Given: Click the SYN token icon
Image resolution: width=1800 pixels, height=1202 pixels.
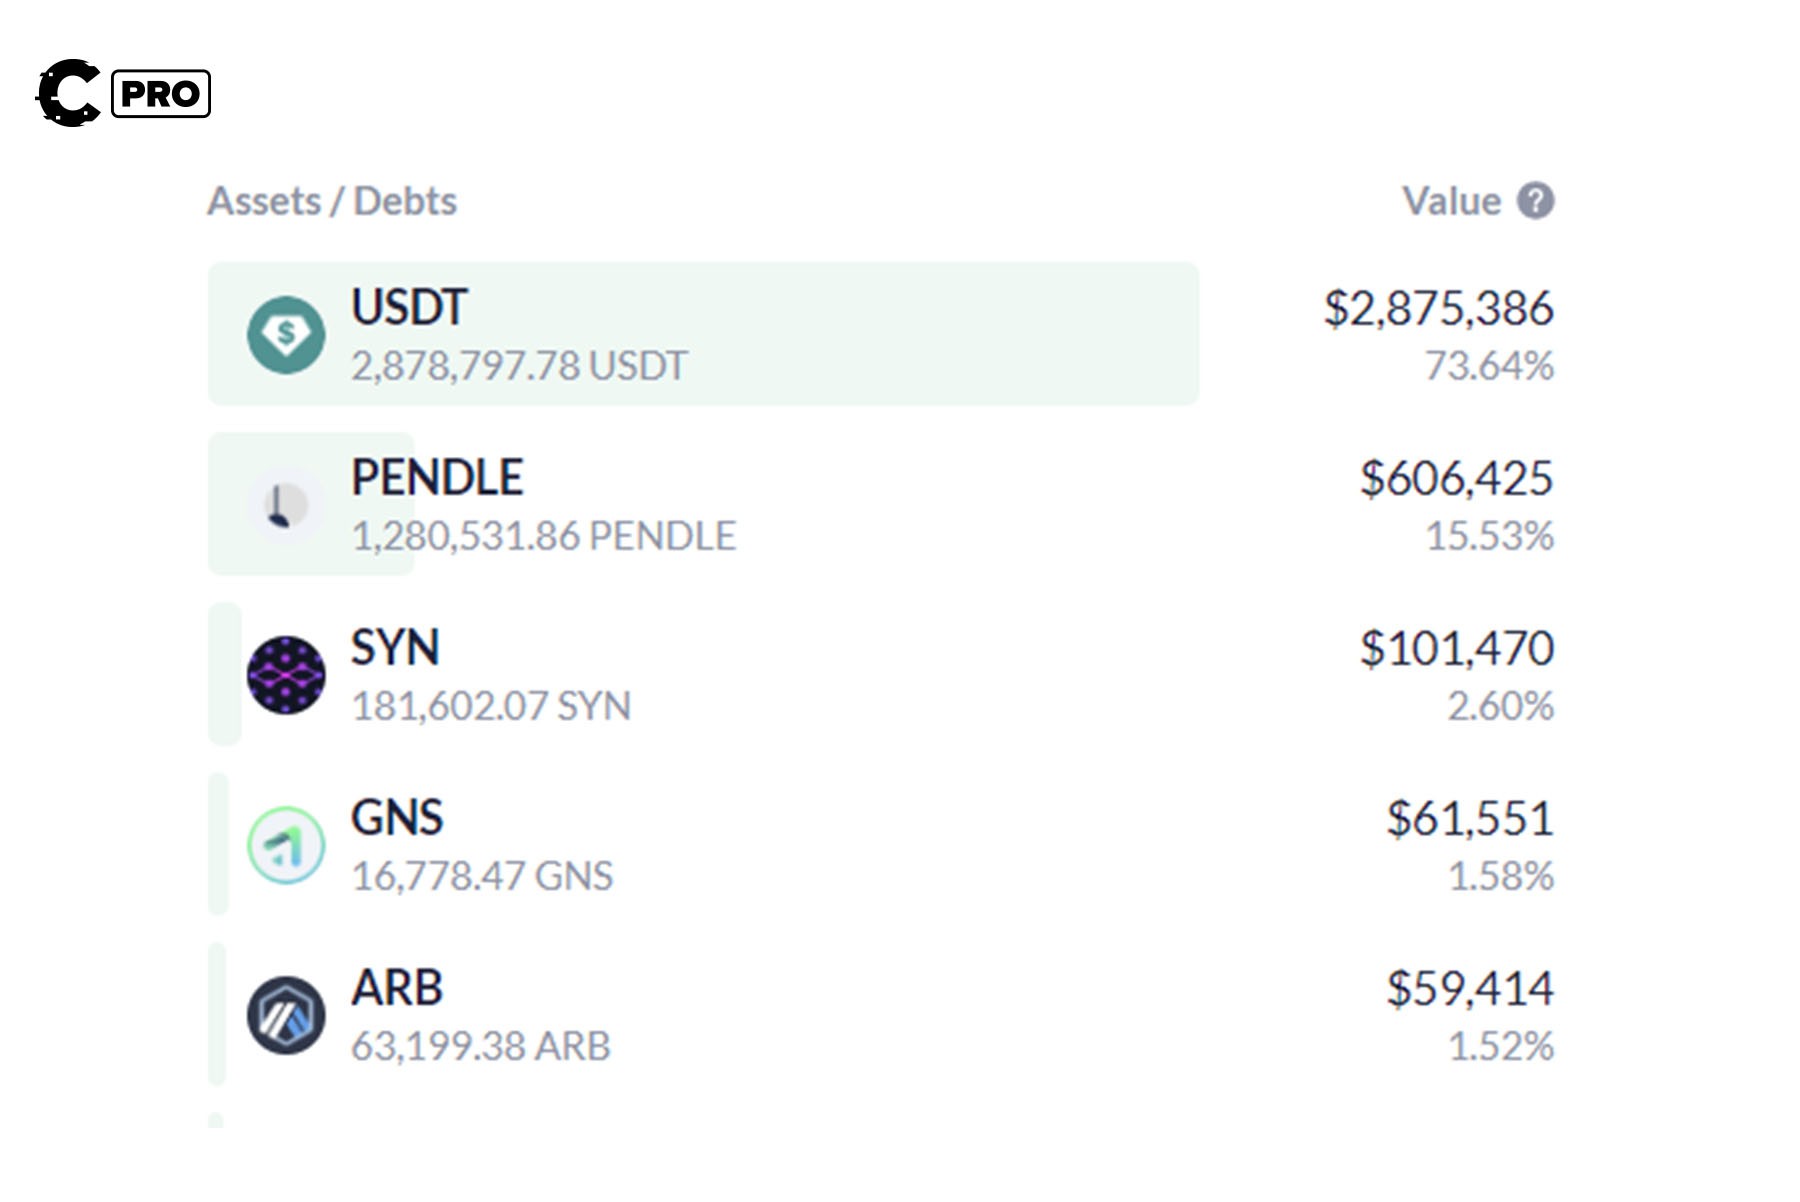Looking at the screenshot, I should click(x=286, y=675).
